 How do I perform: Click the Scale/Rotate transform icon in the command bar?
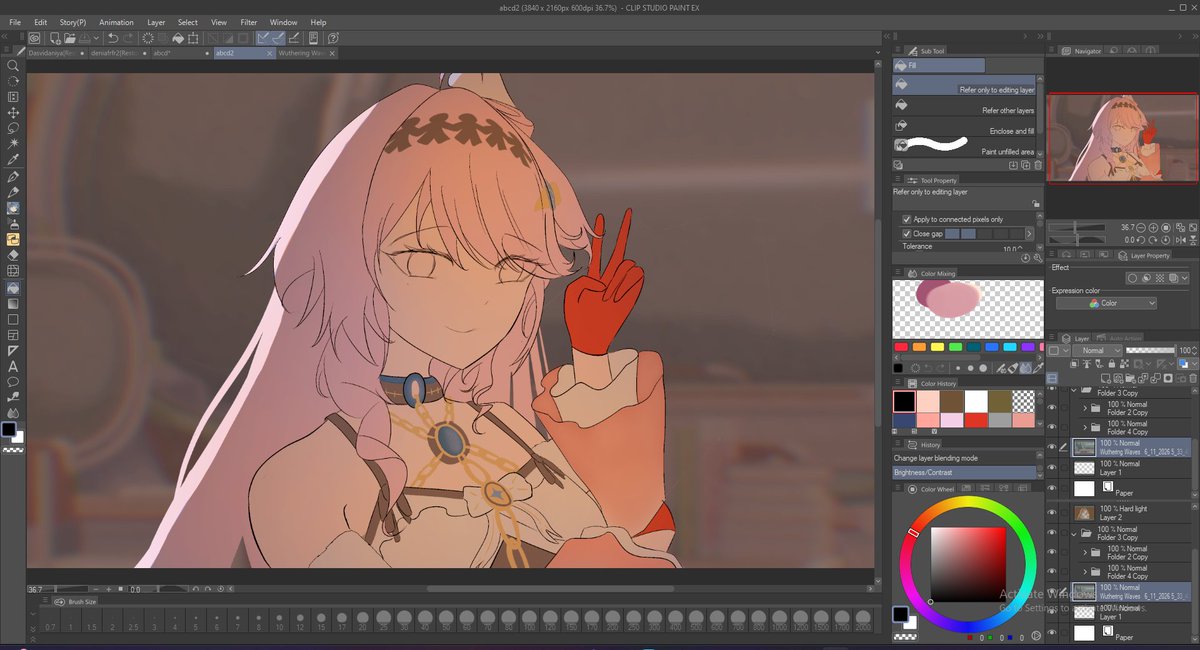pos(192,38)
